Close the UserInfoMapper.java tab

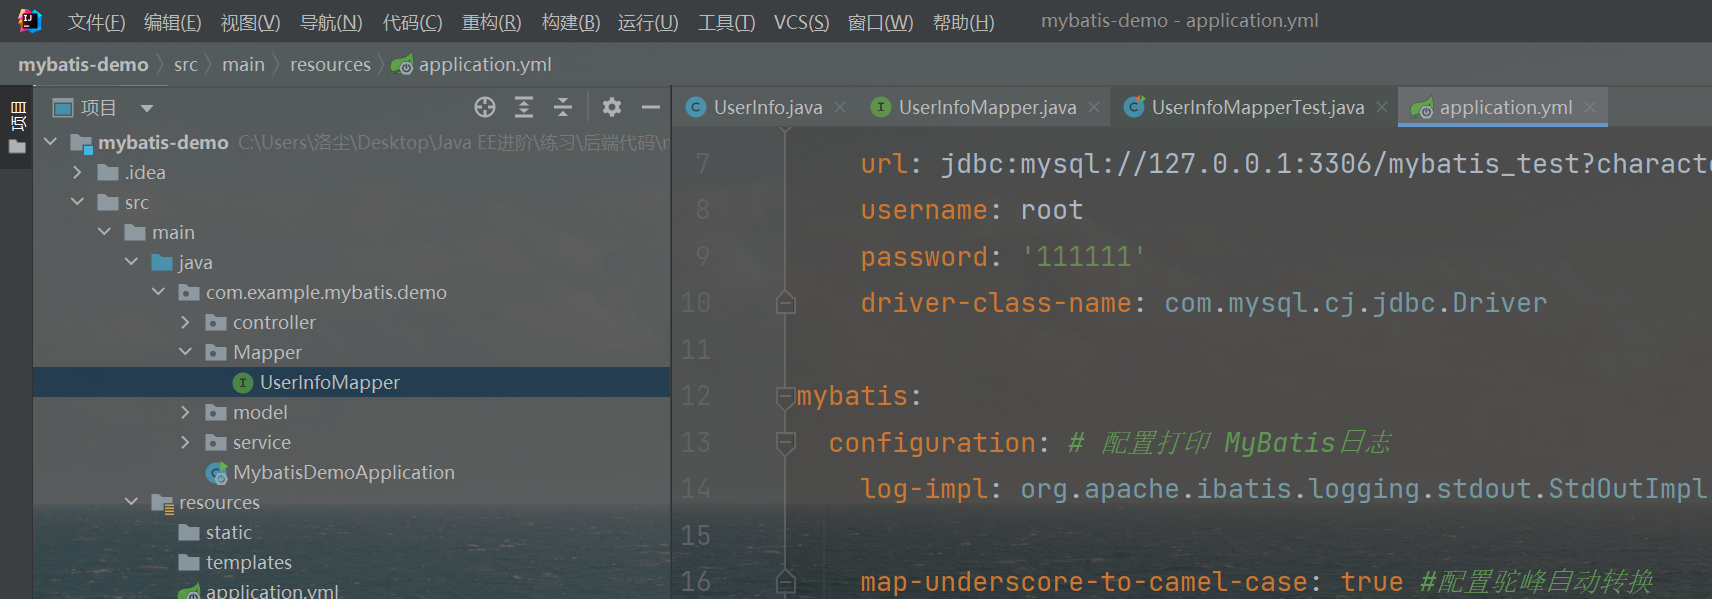pos(1094,107)
